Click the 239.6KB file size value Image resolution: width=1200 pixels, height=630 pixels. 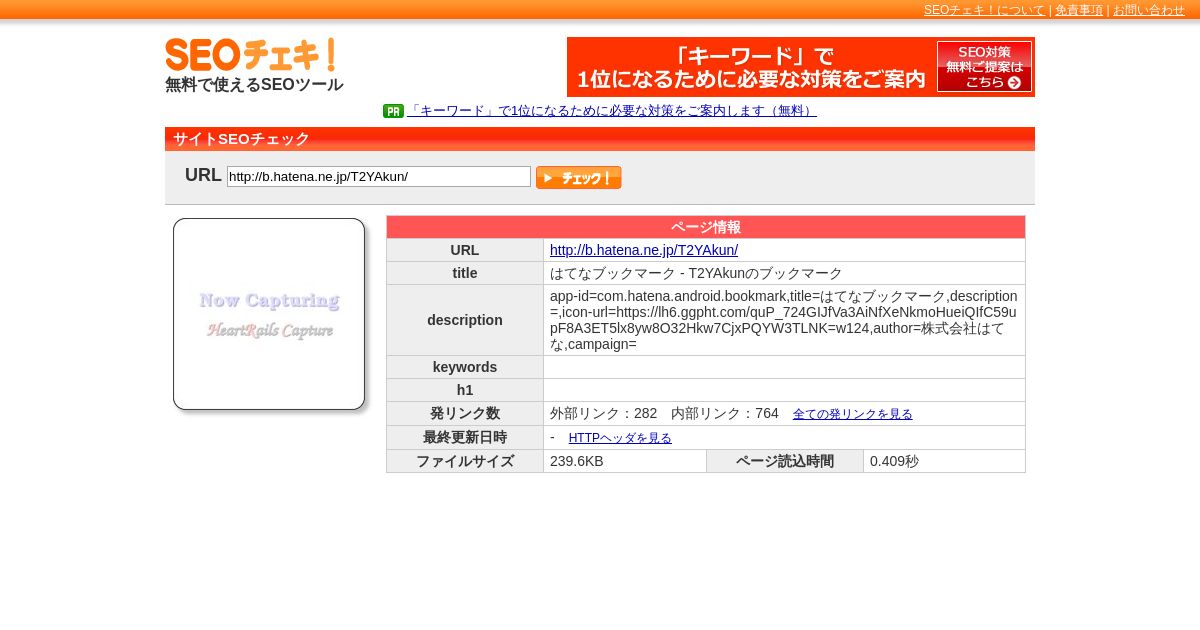click(x=577, y=461)
